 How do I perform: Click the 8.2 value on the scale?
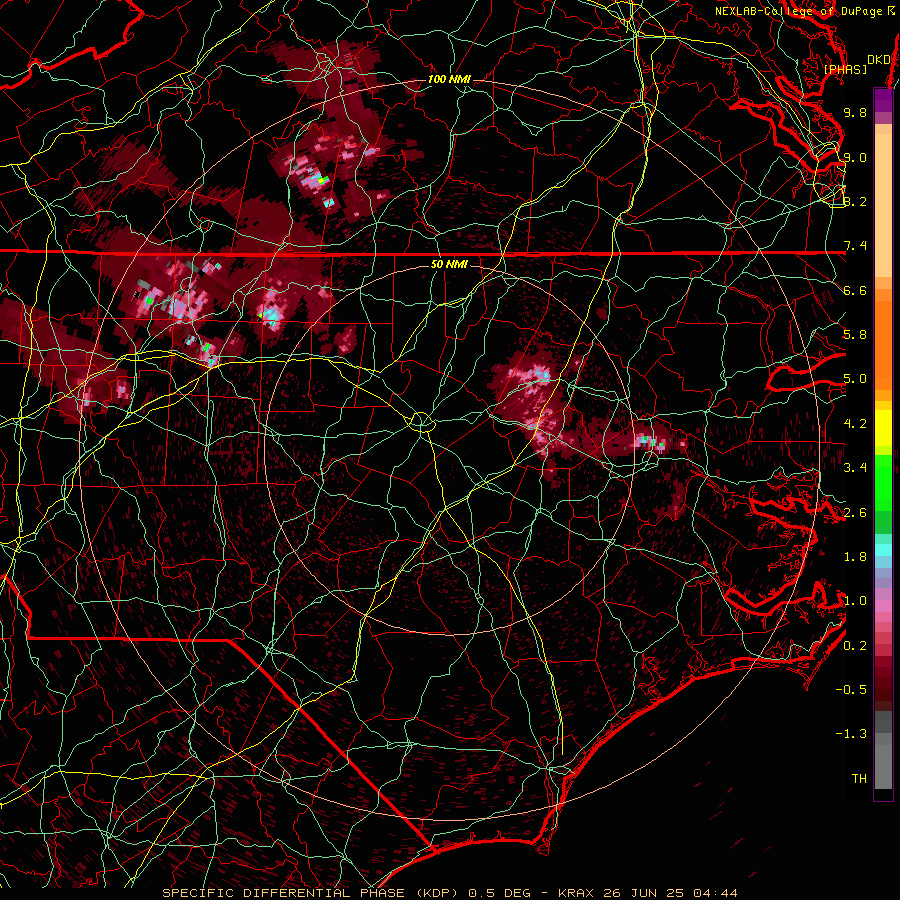click(855, 201)
